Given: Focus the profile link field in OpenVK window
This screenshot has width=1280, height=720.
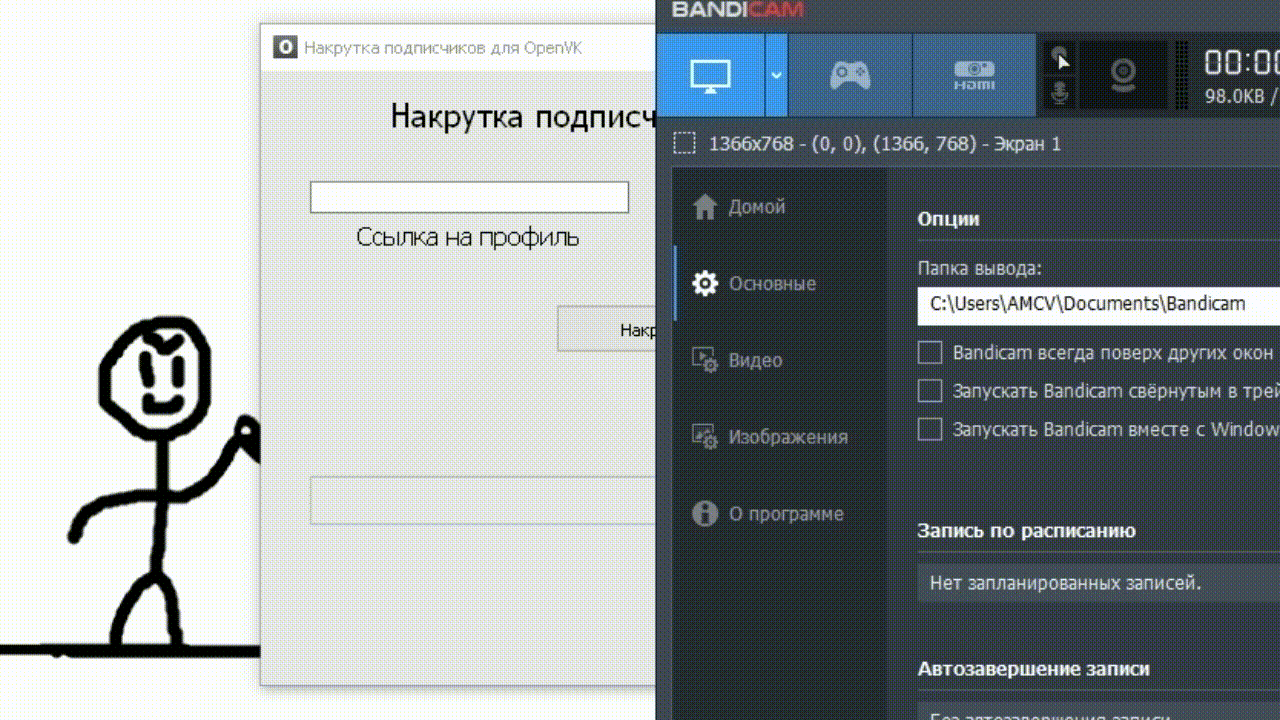Looking at the screenshot, I should [x=469, y=197].
